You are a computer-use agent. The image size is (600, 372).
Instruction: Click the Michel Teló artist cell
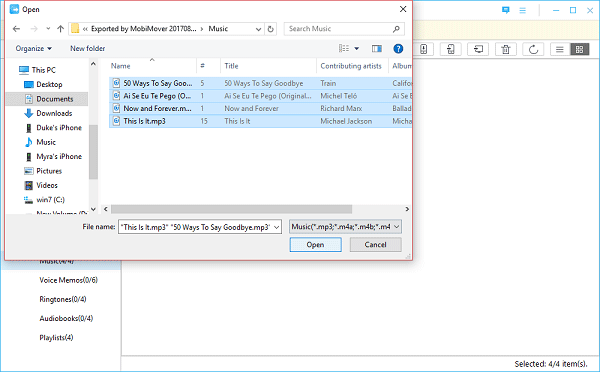pos(339,96)
